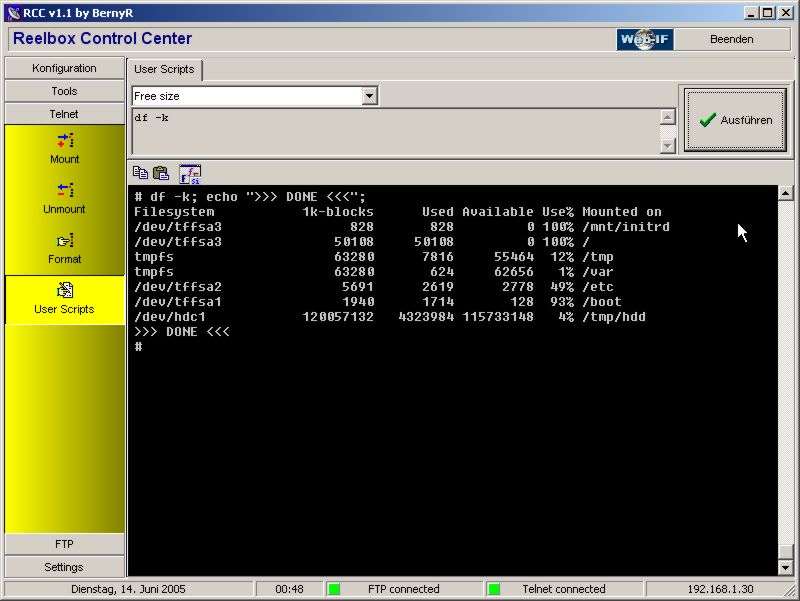Click the /dev/tffsa1 filesystem entry
The height and width of the screenshot is (601, 800).
point(178,302)
